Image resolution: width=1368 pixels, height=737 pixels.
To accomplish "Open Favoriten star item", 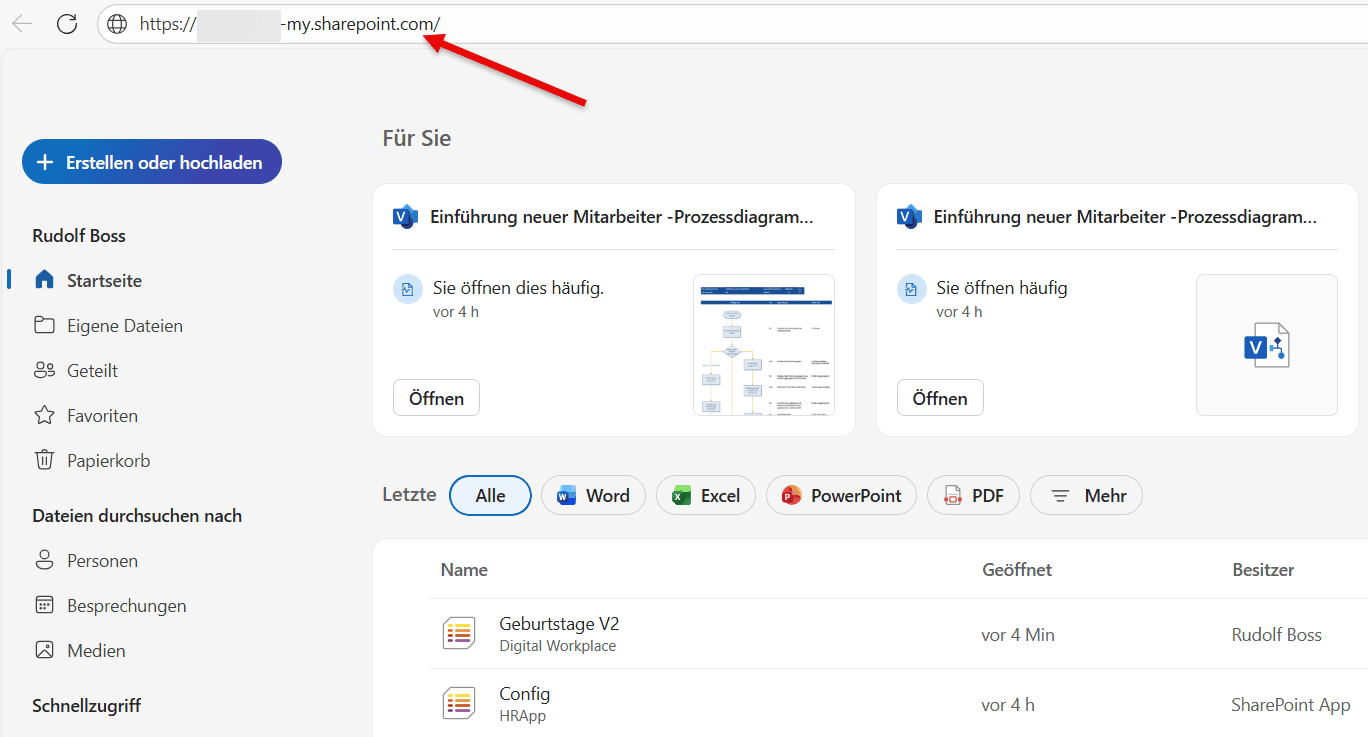I will click(x=102, y=416).
